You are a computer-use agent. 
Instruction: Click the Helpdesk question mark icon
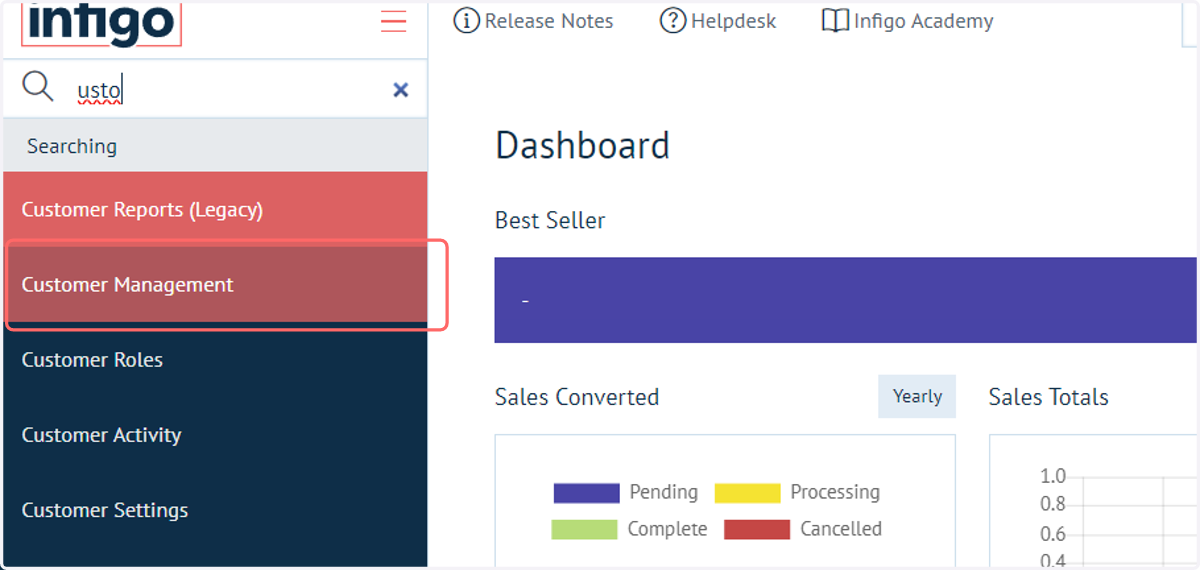point(673,21)
